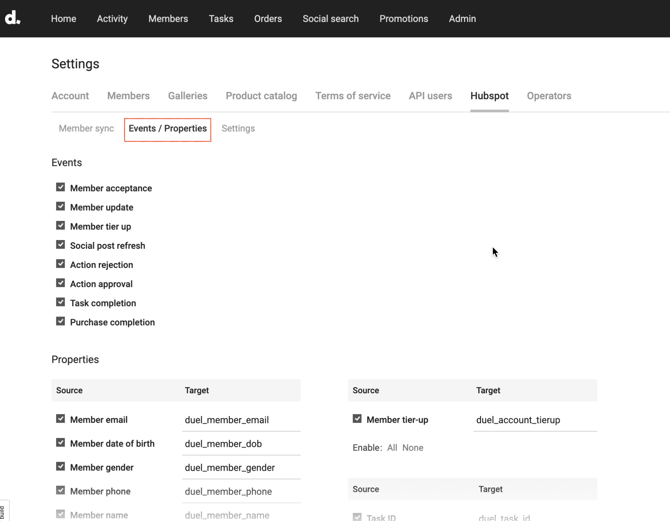
Task: Toggle the Member date of birth checkbox
Action: click(x=61, y=443)
